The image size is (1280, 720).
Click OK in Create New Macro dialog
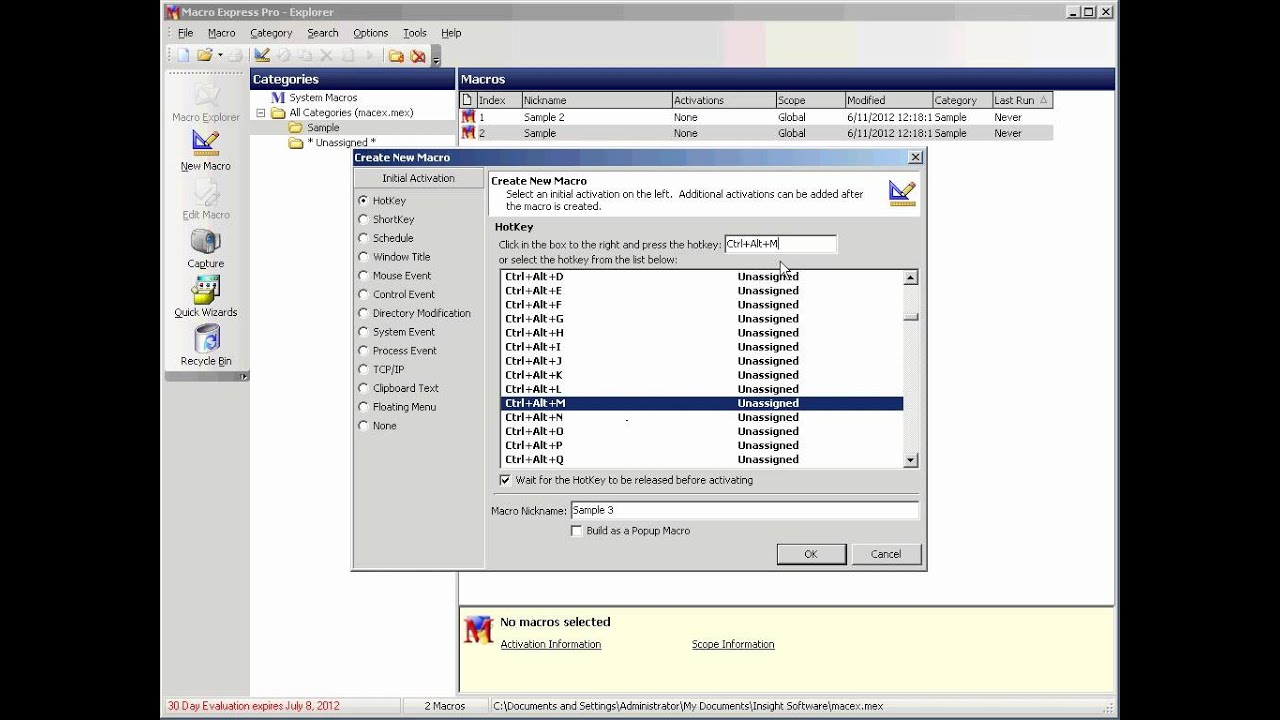click(811, 554)
